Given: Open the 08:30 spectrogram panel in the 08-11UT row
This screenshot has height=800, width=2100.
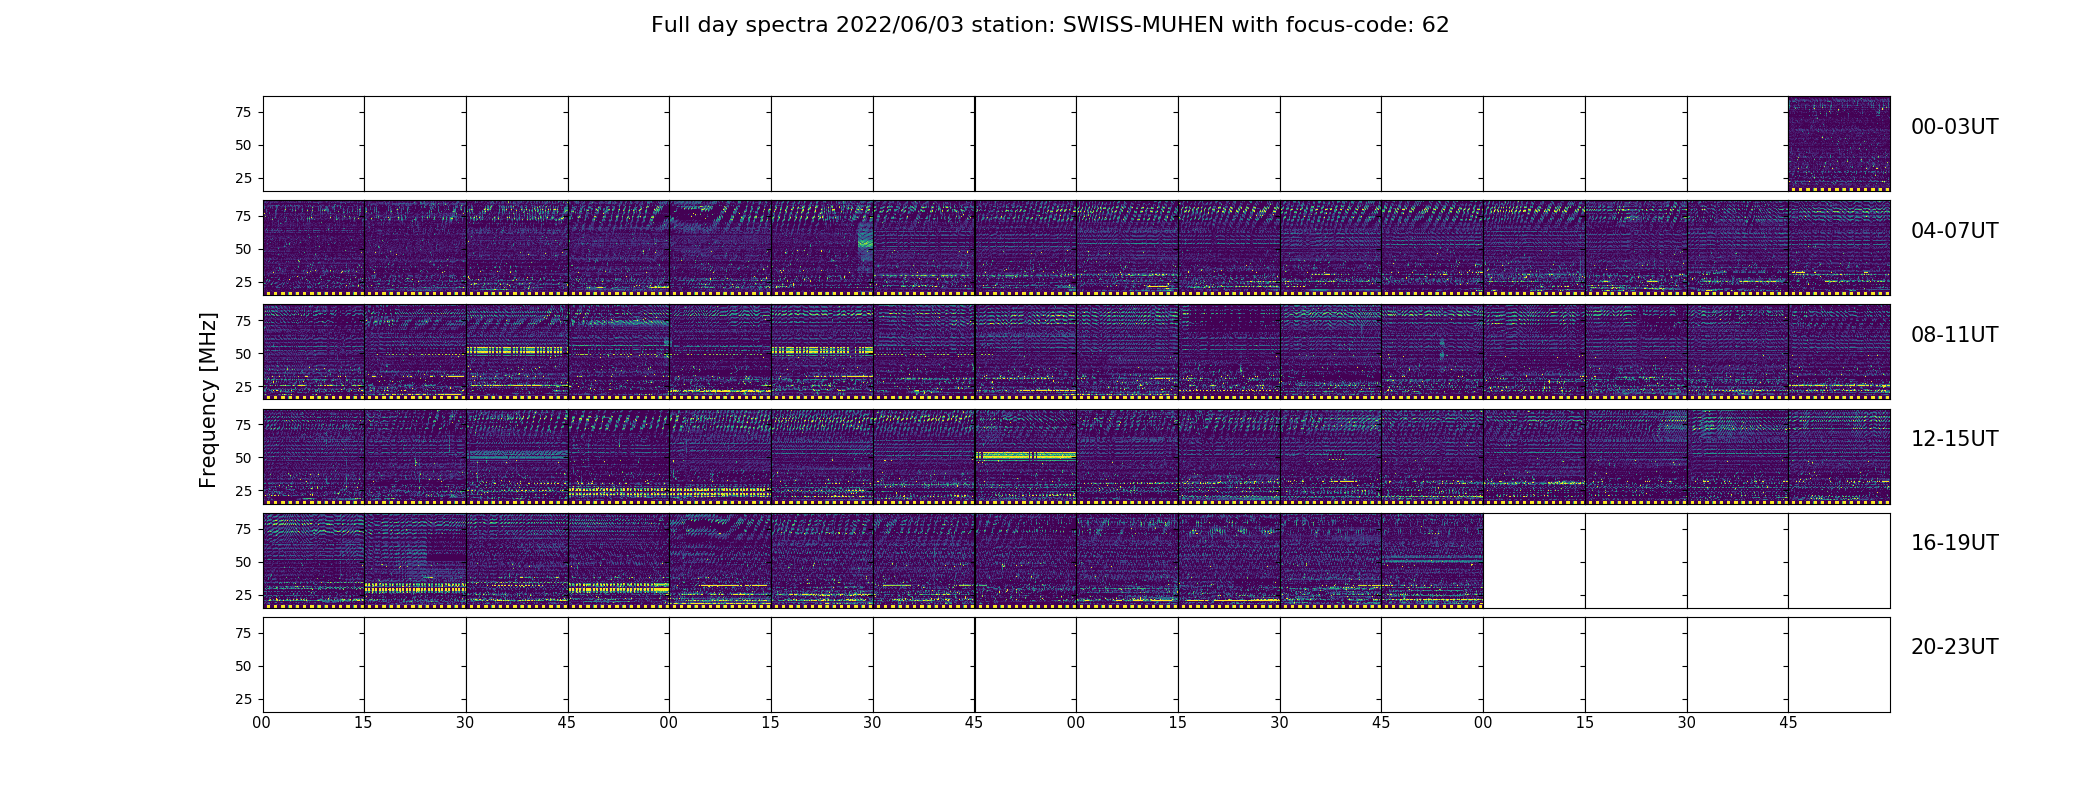Looking at the screenshot, I should (517, 352).
